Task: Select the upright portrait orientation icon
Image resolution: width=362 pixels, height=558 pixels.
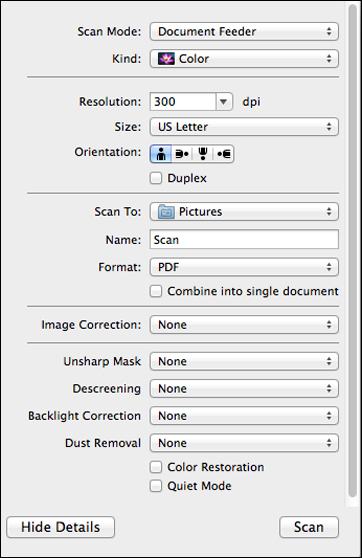Action: tap(161, 154)
